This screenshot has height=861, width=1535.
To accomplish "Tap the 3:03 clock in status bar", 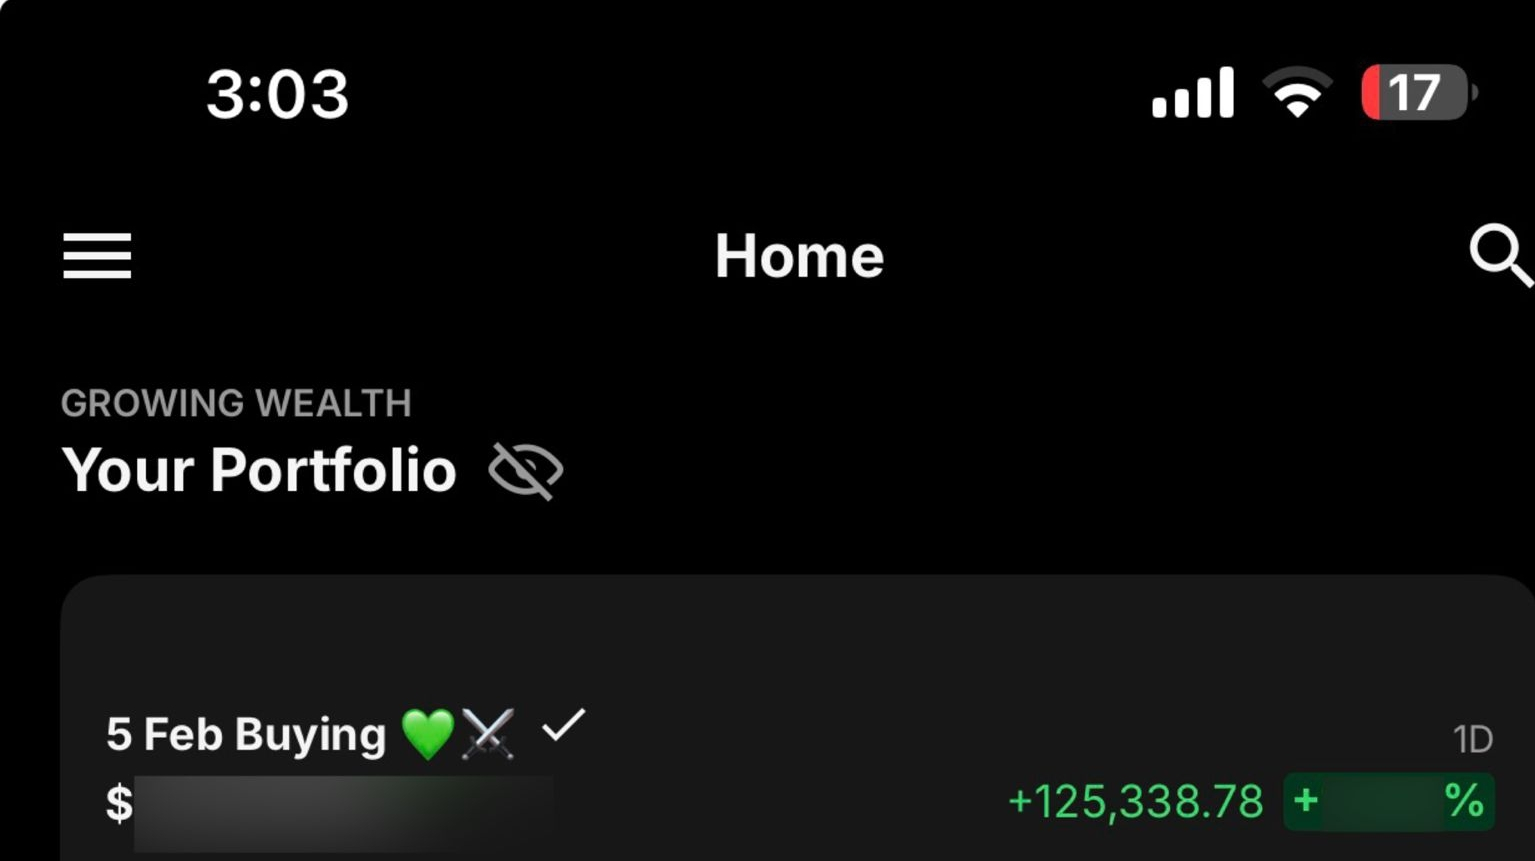I will [277, 94].
